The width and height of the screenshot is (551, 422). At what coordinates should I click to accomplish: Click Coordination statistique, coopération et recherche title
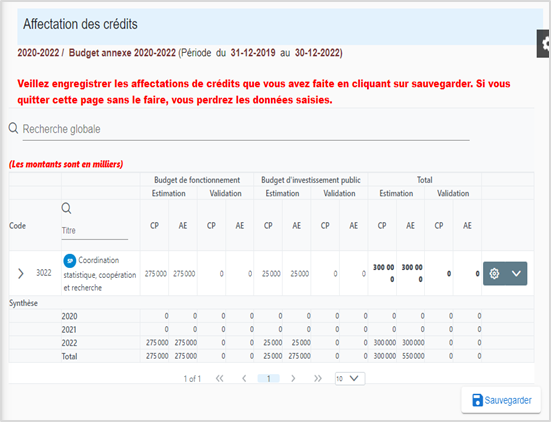point(100,274)
